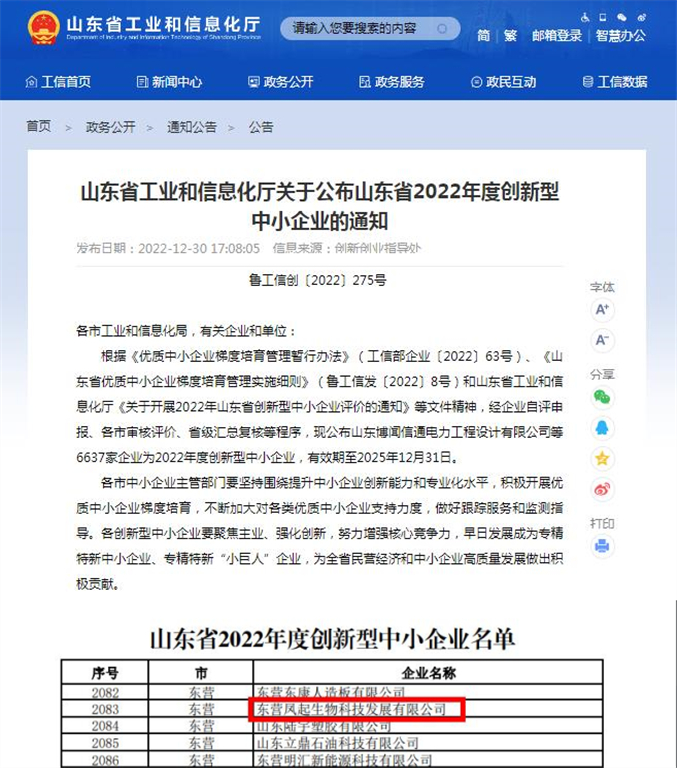Click 通知公告 in breadcrumb
This screenshot has height=768, width=677.
[192, 127]
